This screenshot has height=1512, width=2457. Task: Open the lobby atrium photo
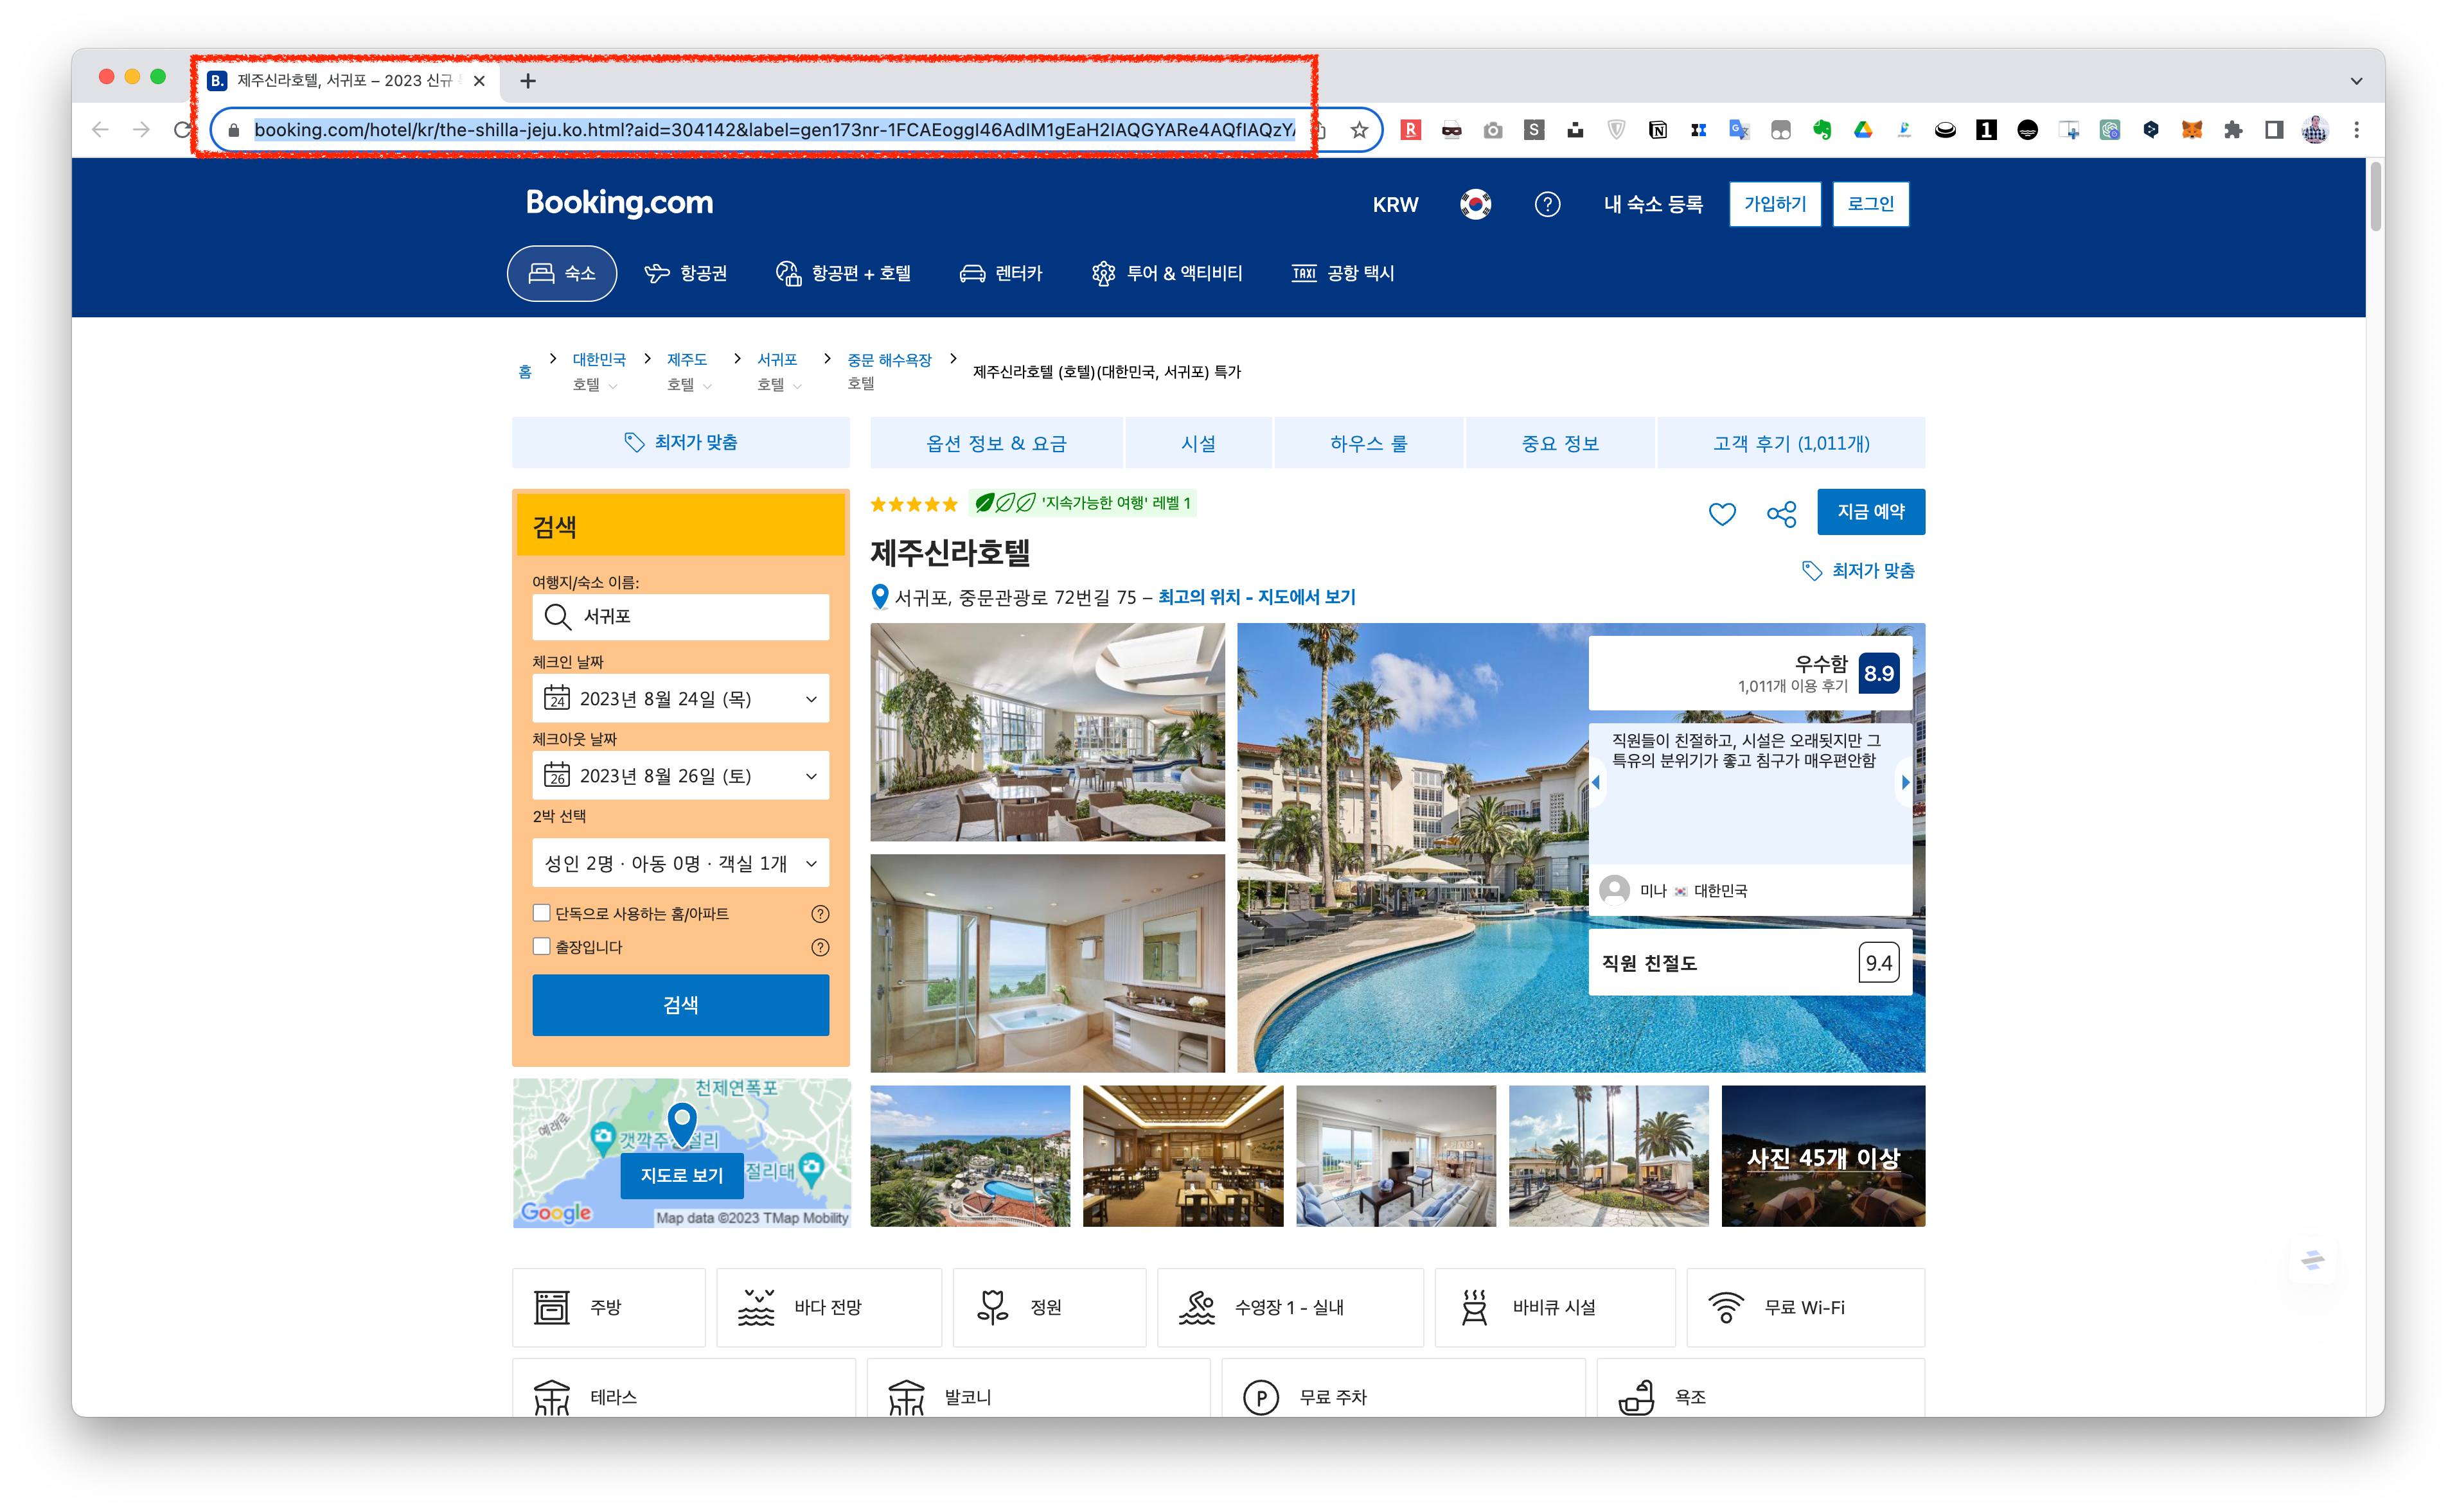(x=1047, y=733)
